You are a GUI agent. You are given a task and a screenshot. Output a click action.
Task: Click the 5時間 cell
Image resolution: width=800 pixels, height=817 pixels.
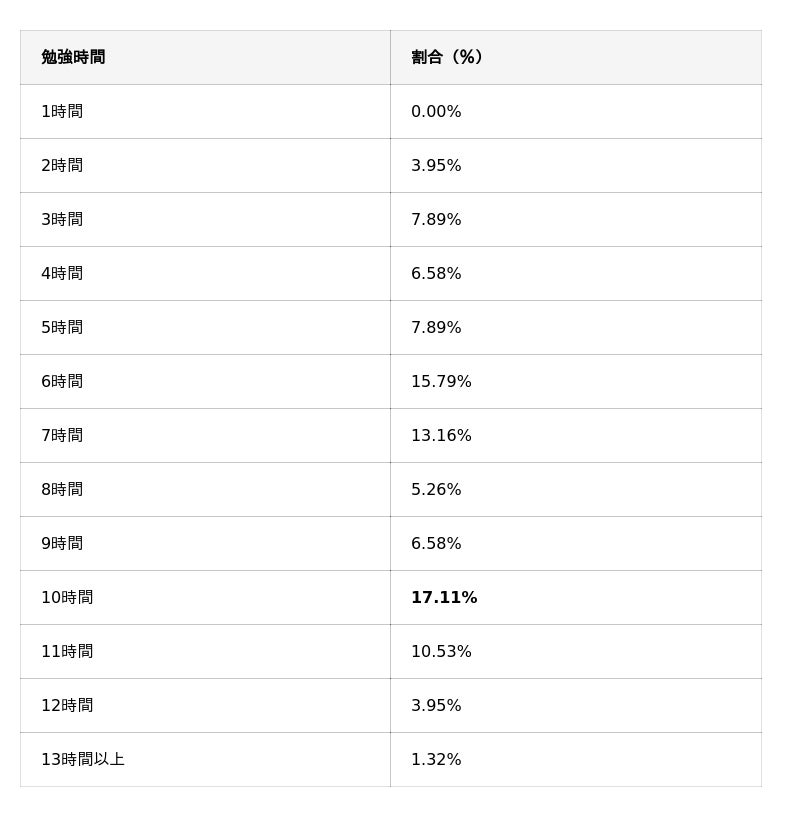[x=62, y=328]
